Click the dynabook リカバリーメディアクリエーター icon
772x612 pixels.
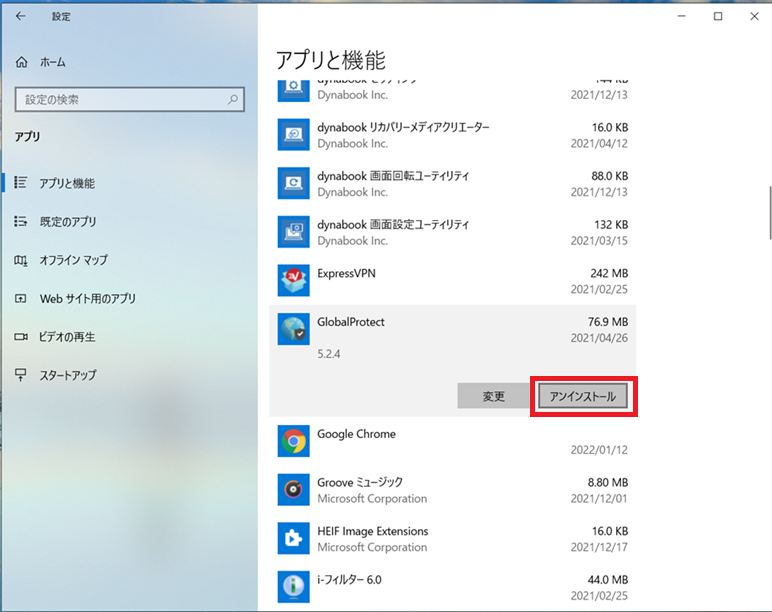click(293, 135)
